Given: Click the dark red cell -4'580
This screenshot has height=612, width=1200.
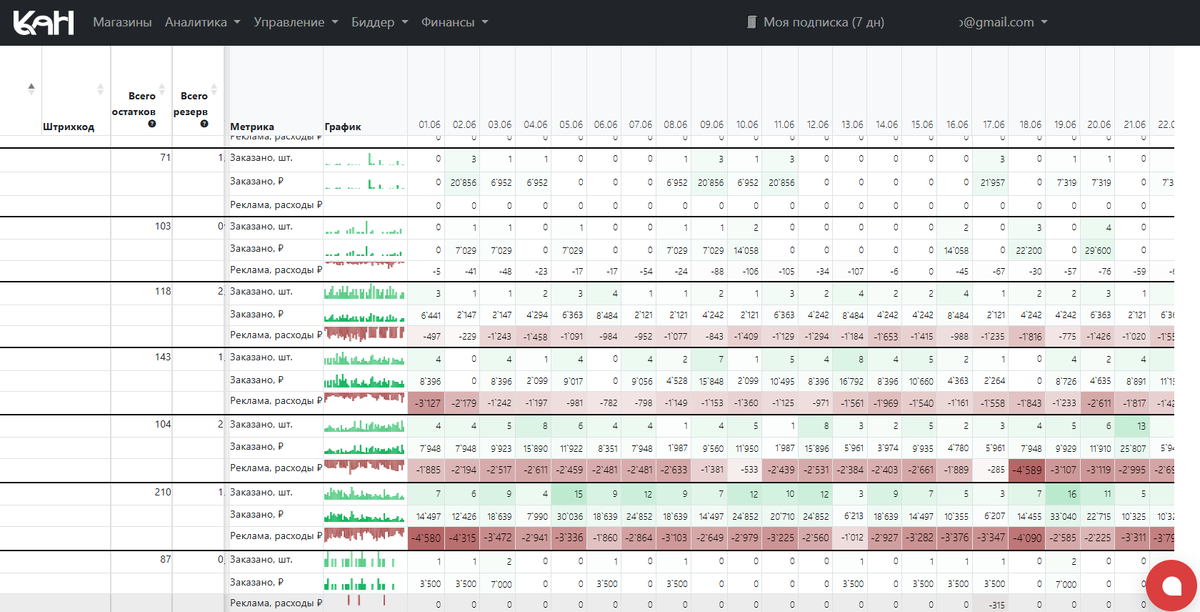Looking at the screenshot, I should (425, 536).
